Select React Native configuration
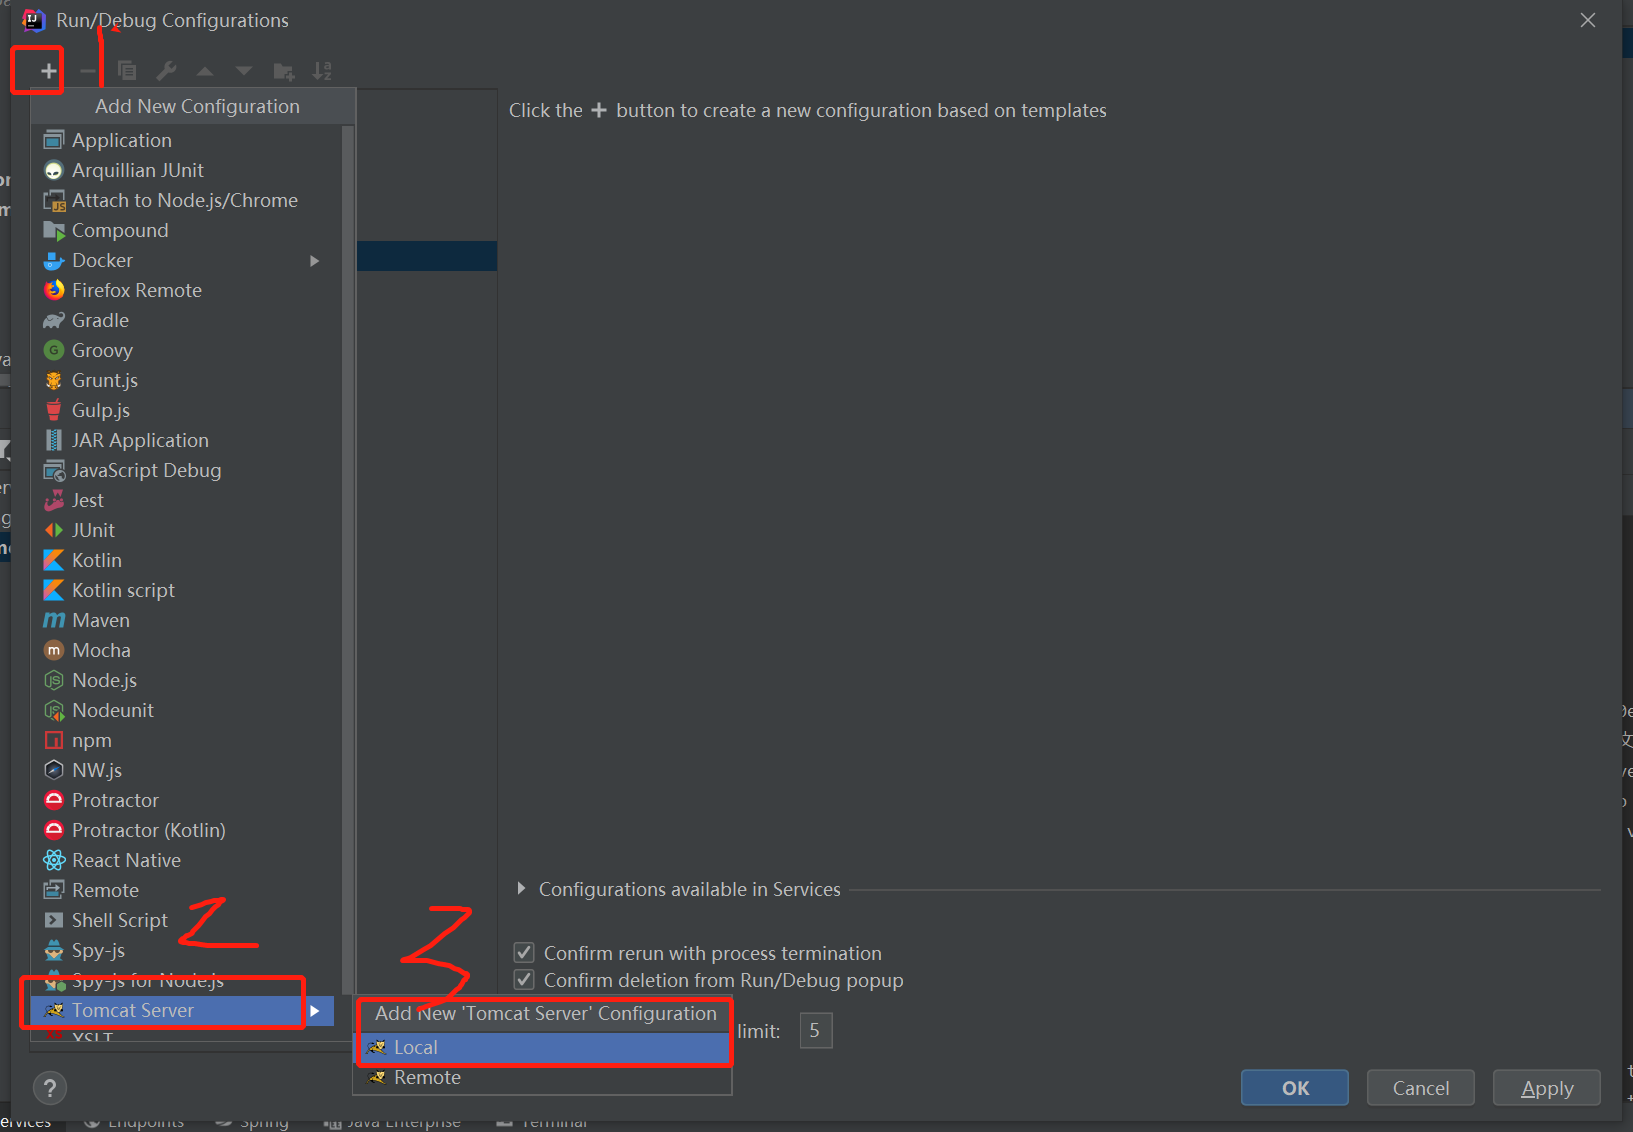Image resolution: width=1633 pixels, height=1132 pixels. (186, 860)
